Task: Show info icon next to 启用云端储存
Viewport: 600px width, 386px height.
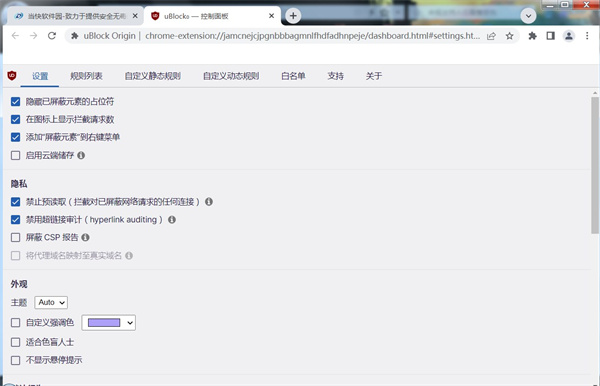Action: click(81, 155)
